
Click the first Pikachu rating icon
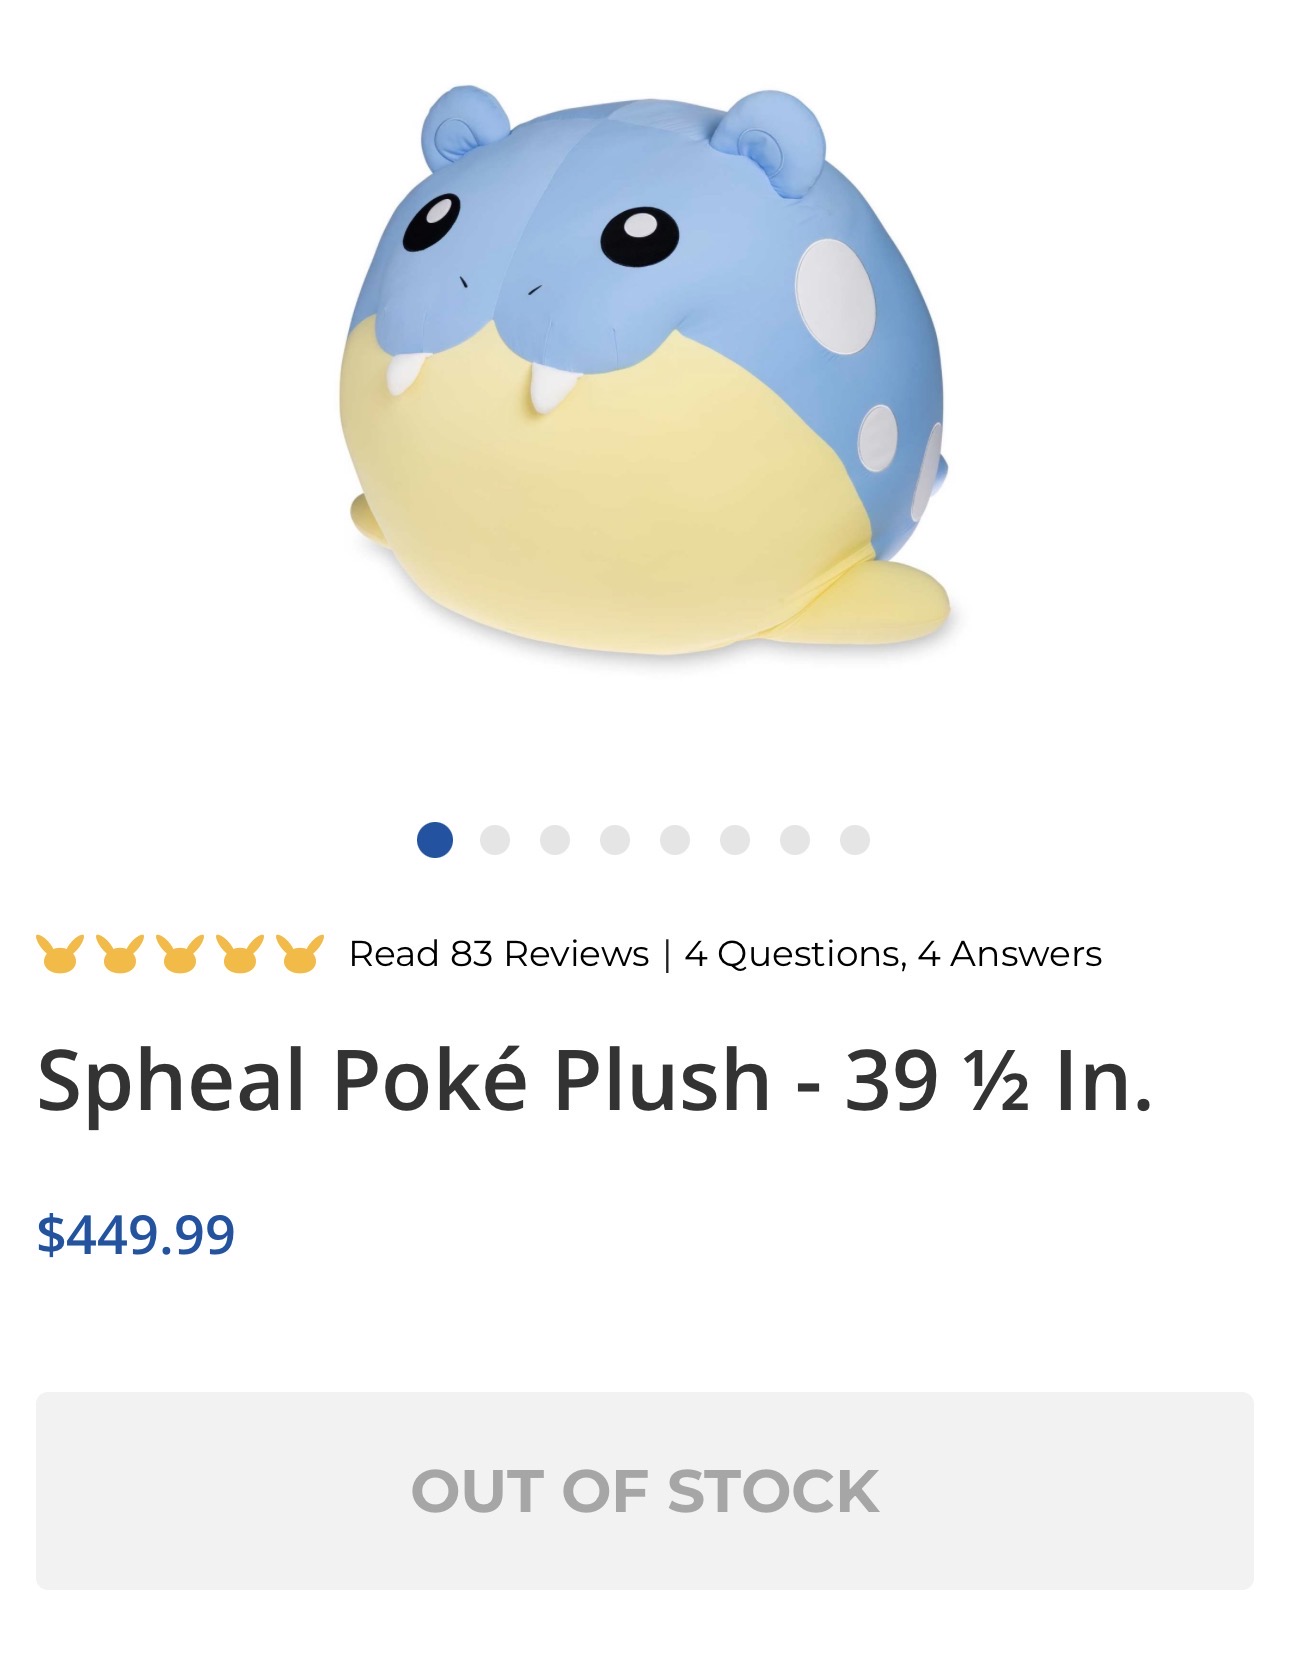tap(60, 953)
